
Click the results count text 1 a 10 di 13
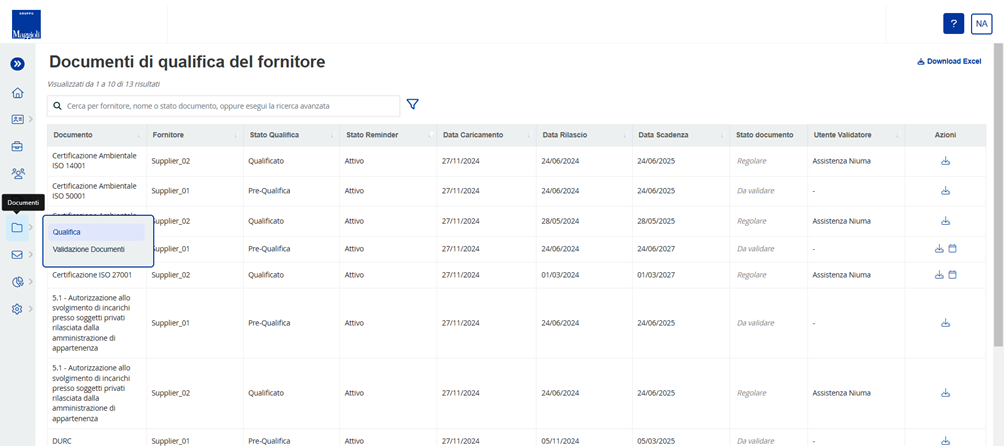click(104, 84)
